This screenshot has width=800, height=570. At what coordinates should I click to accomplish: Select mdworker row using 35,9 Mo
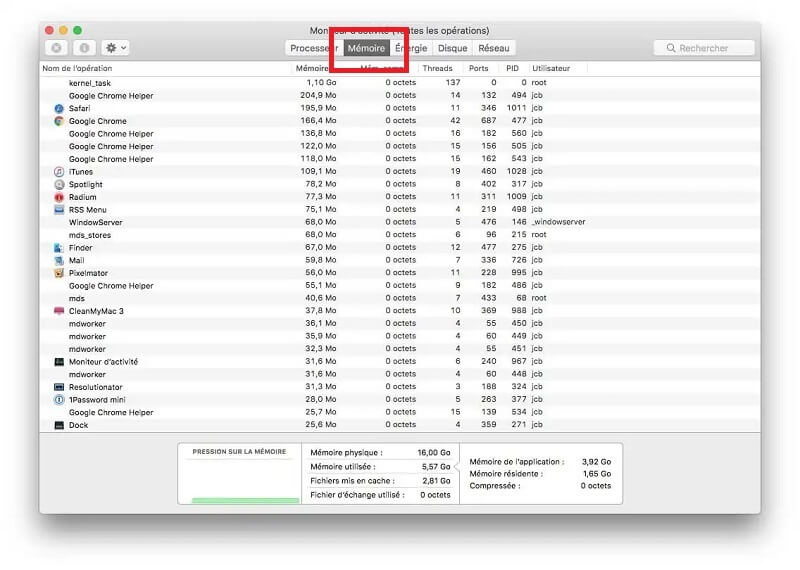[x=399, y=336]
